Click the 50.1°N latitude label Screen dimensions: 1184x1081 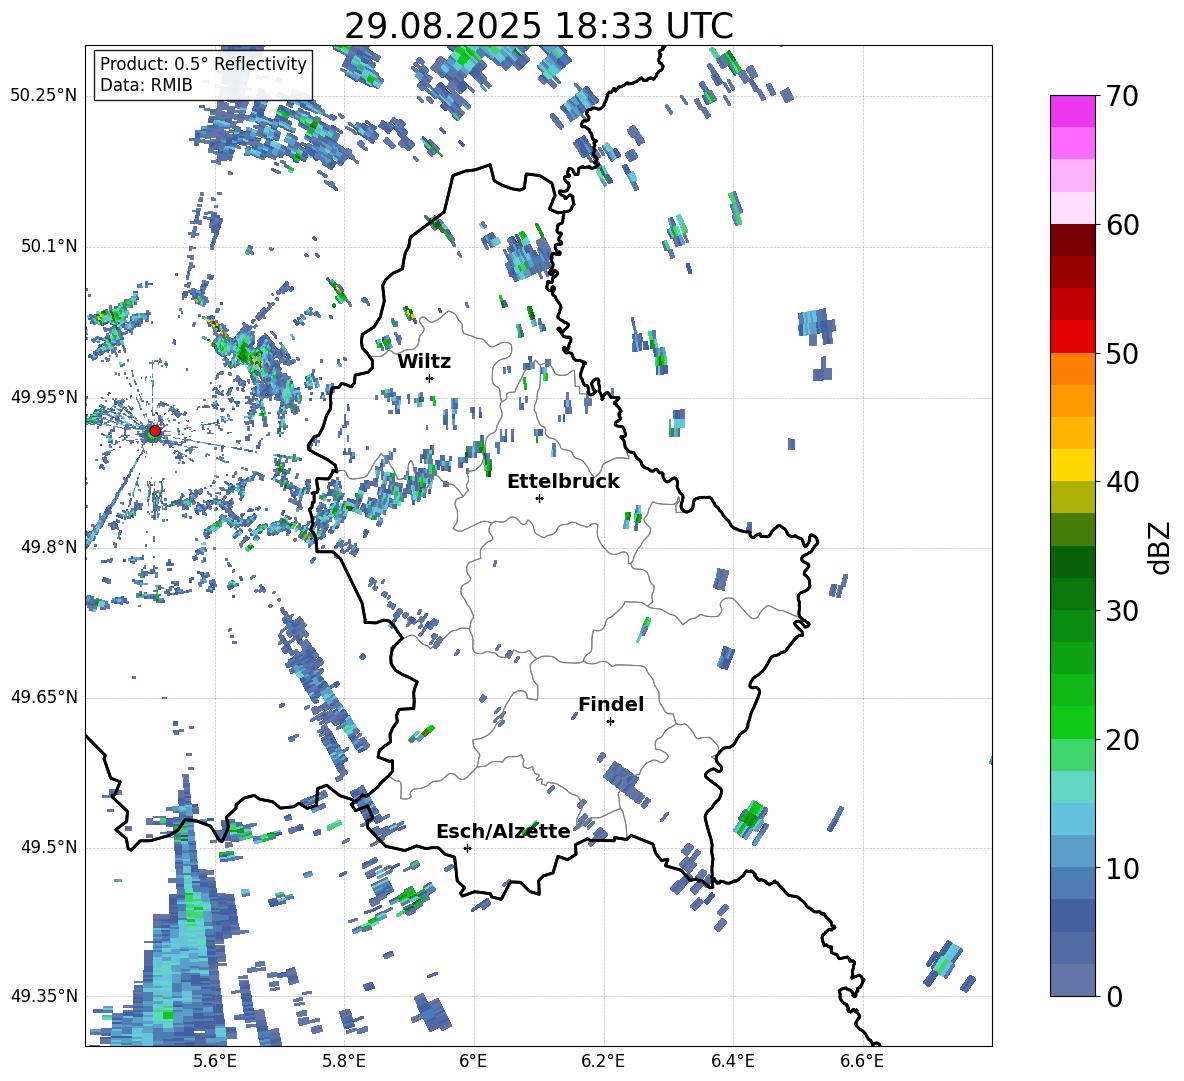pyautogui.click(x=49, y=247)
